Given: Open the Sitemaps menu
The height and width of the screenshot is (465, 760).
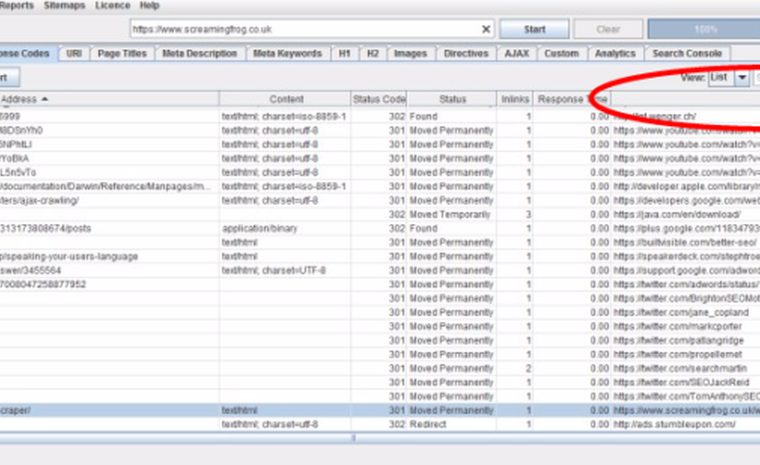Looking at the screenshot, I should click(x=64, y=5).
